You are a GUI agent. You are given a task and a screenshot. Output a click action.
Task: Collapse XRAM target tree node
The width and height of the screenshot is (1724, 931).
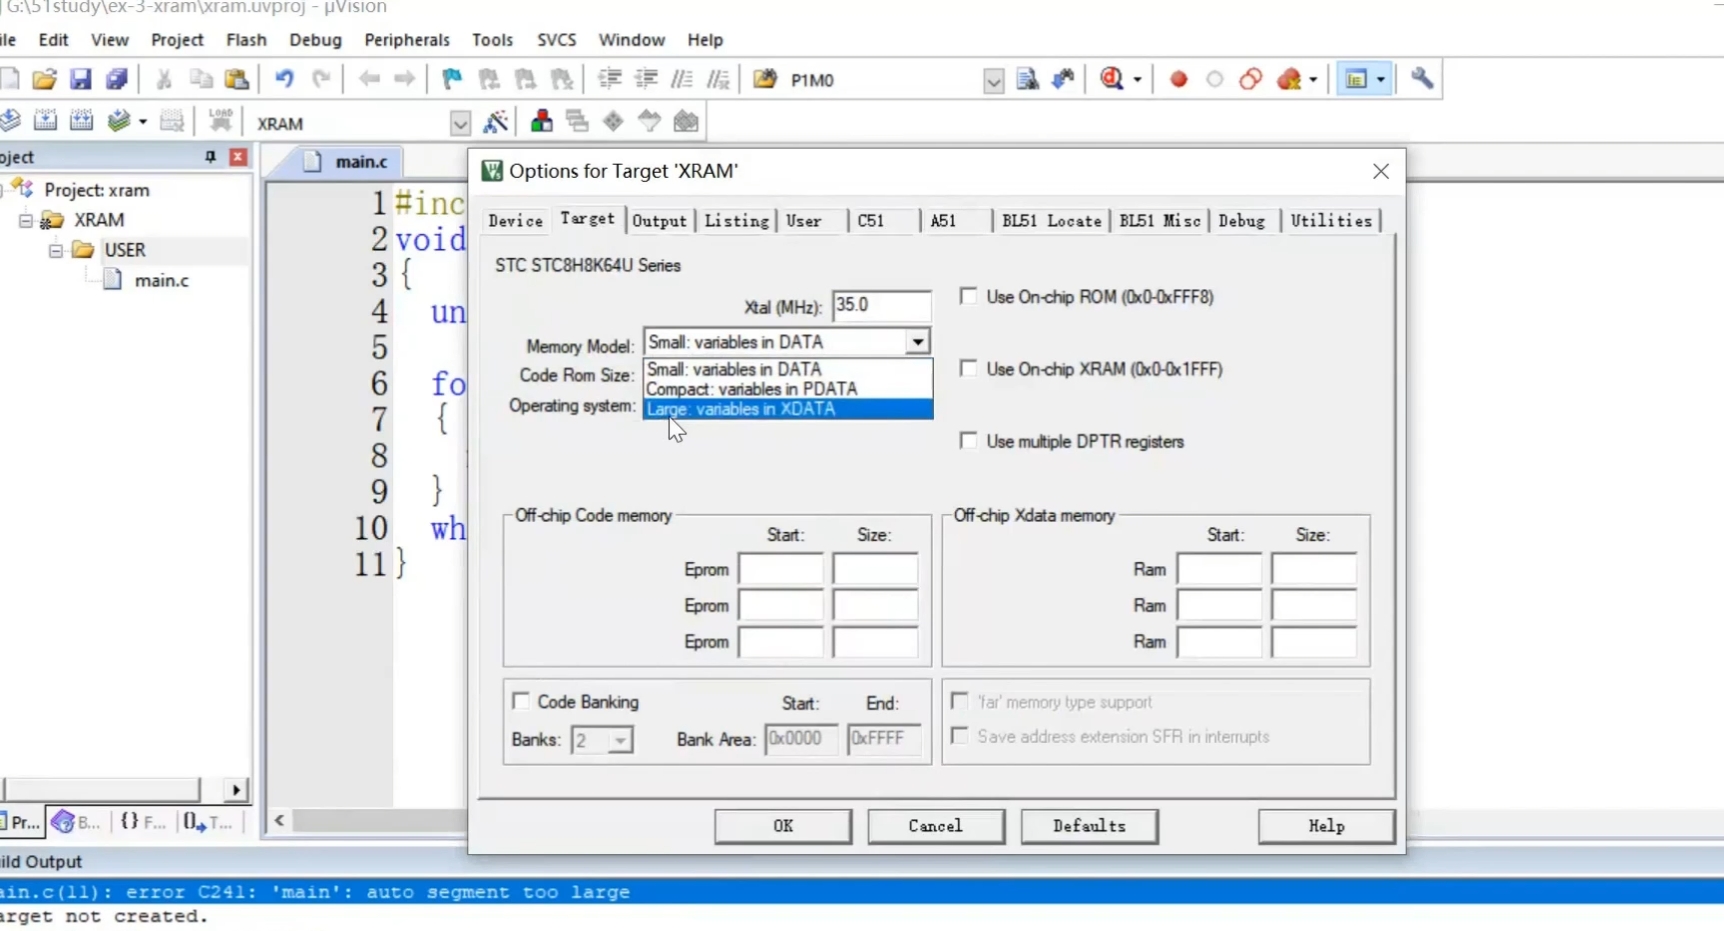[x=26, y=220]
